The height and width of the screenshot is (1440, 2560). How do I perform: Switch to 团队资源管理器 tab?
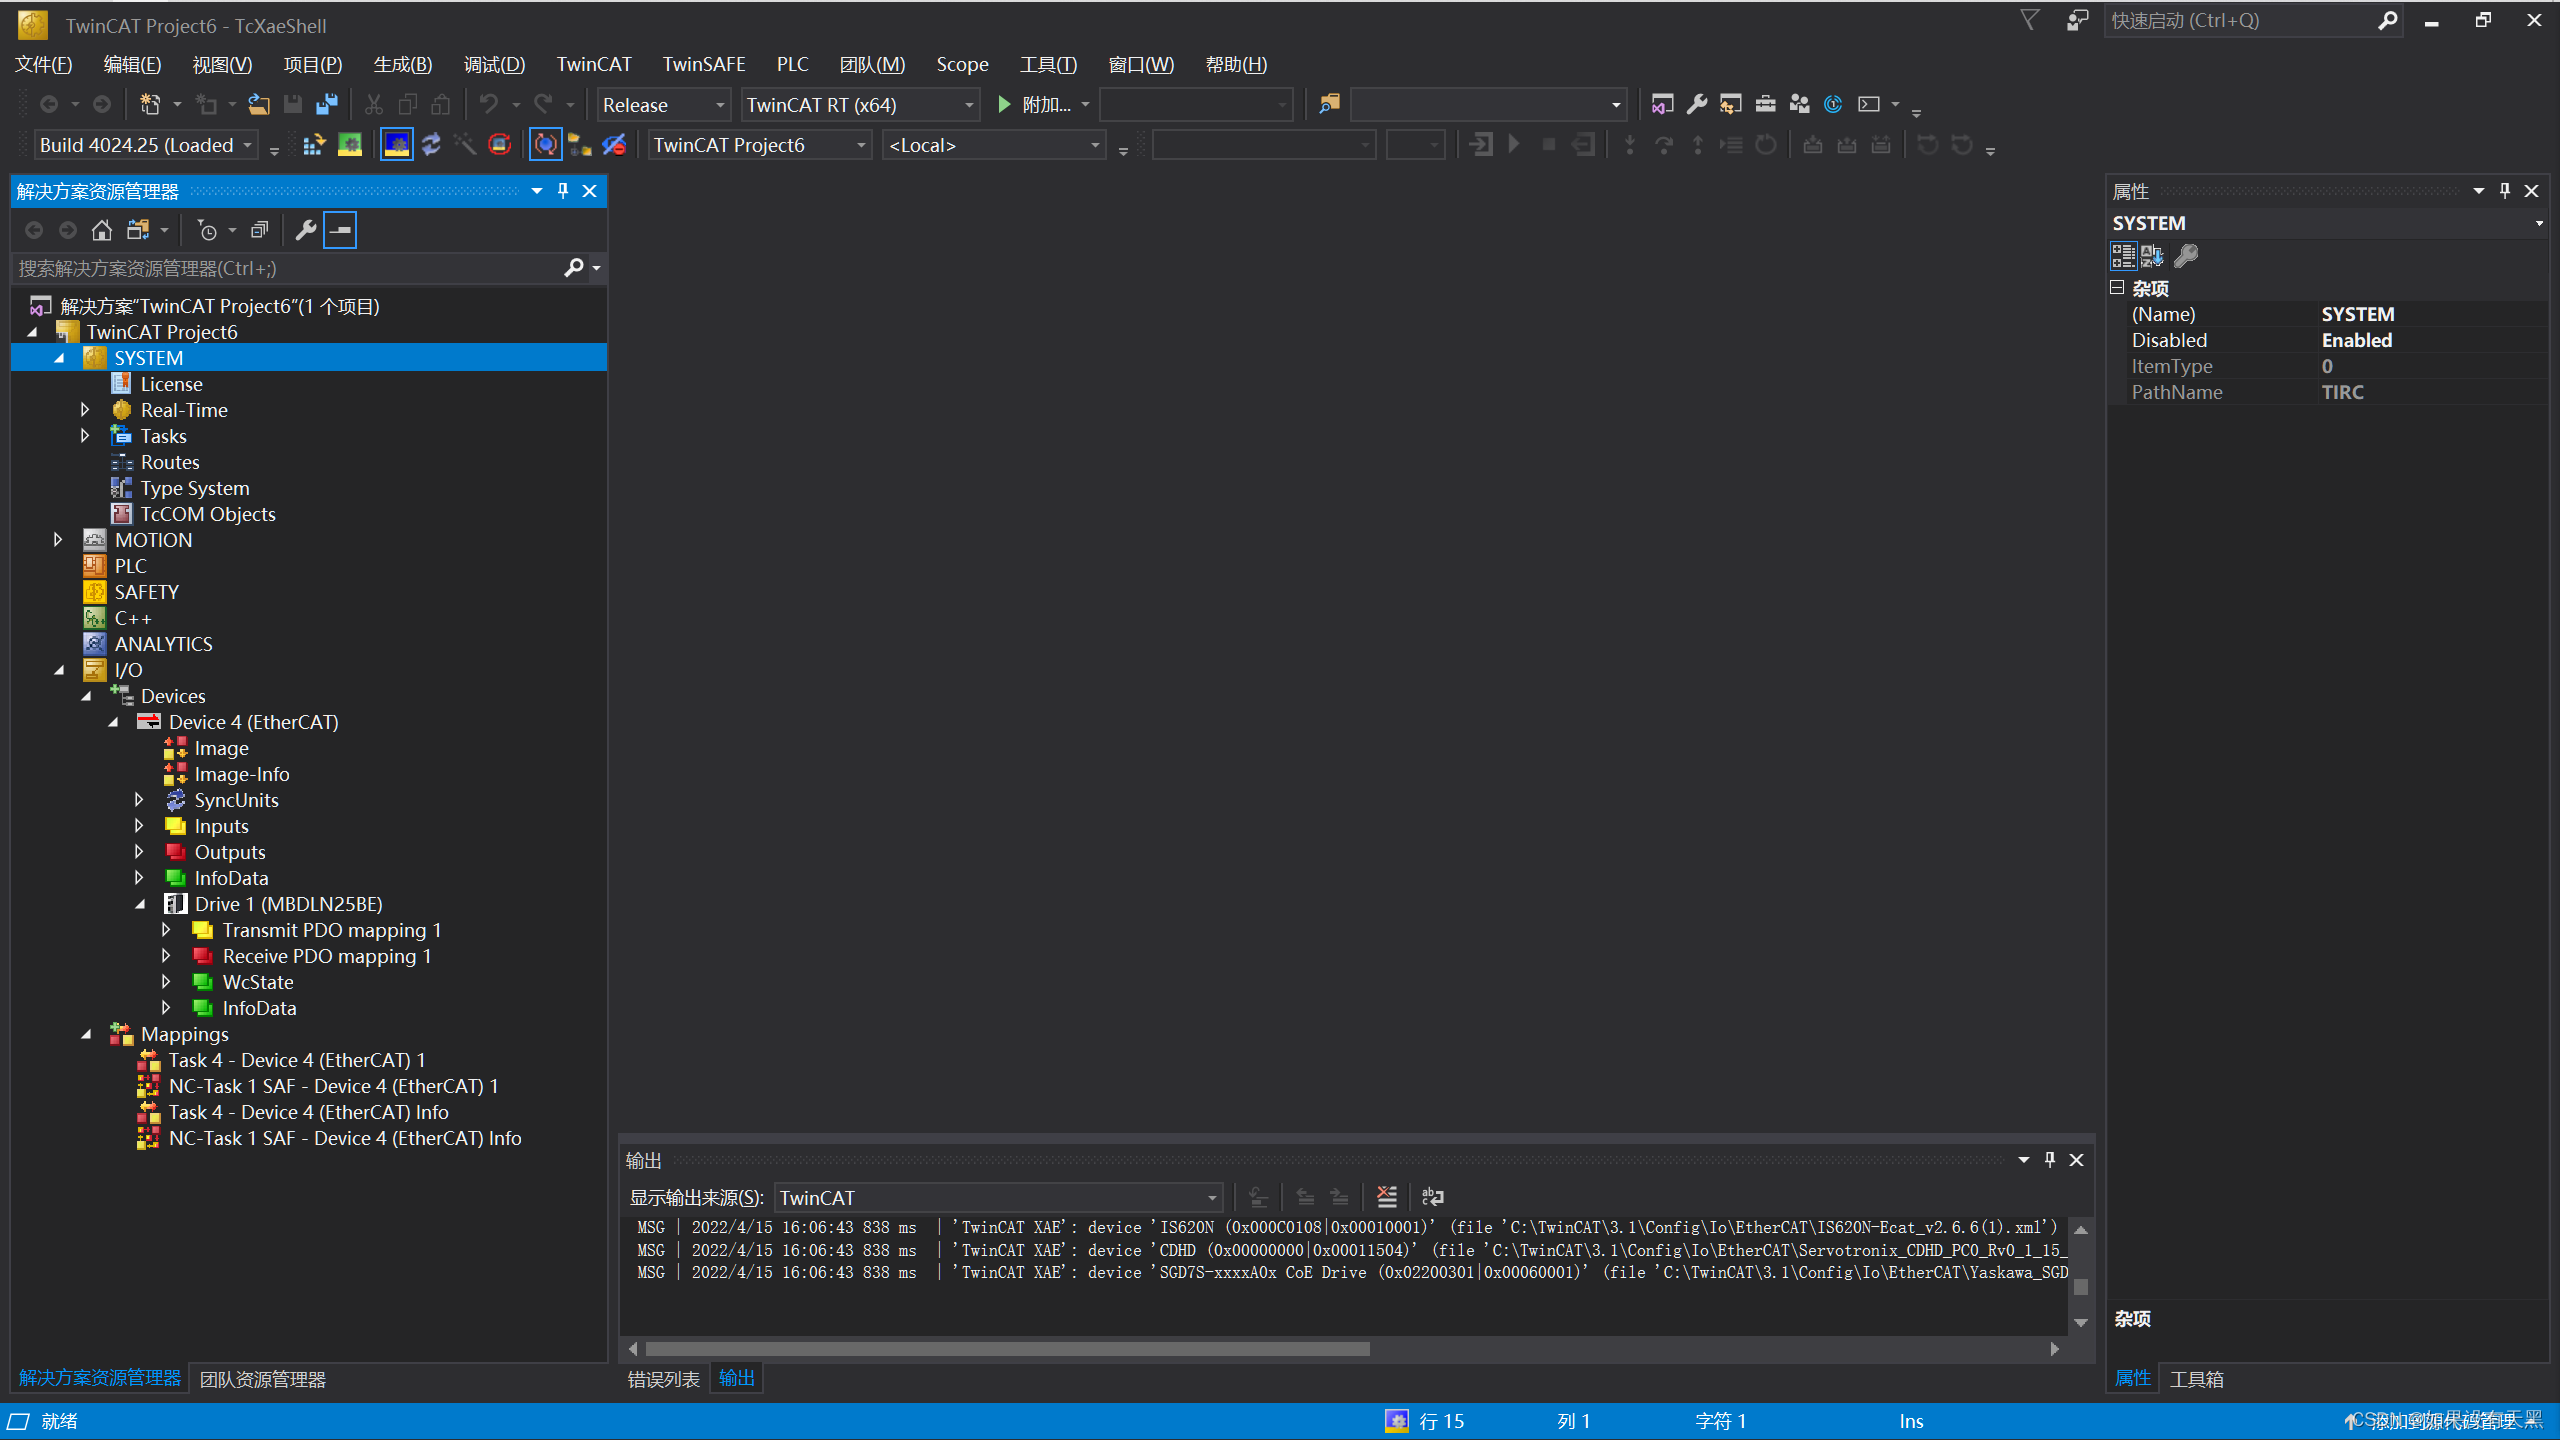(x=262, y=1379)
